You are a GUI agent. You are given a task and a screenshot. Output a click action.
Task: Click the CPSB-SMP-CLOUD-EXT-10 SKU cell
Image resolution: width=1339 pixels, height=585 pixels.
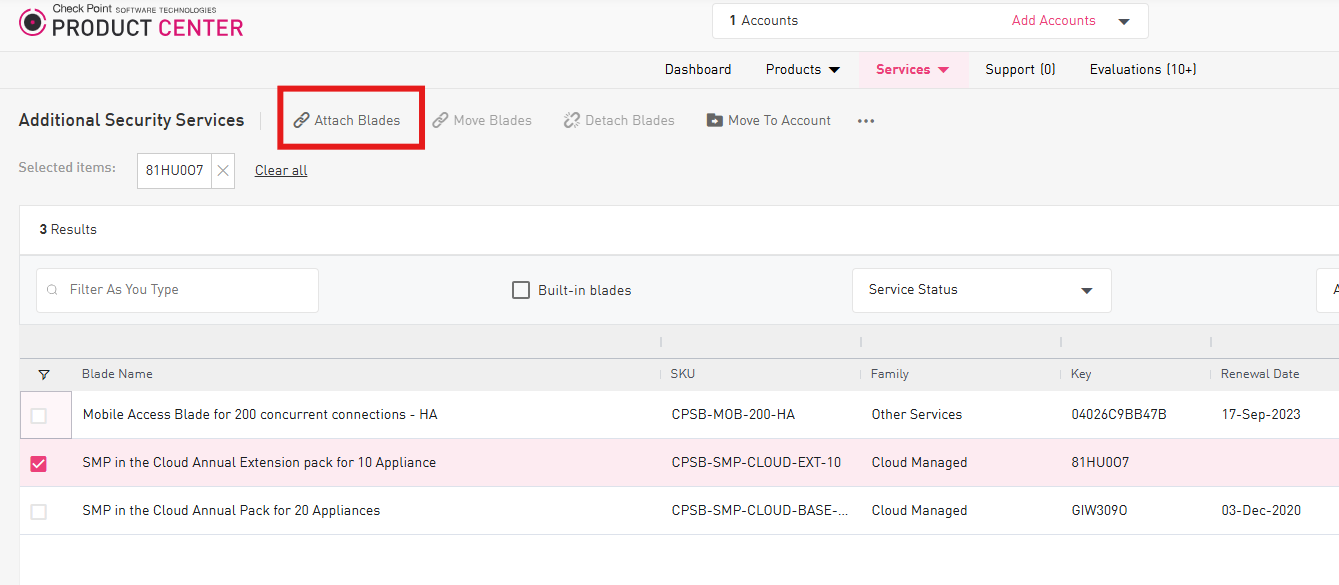pos(756,463)
